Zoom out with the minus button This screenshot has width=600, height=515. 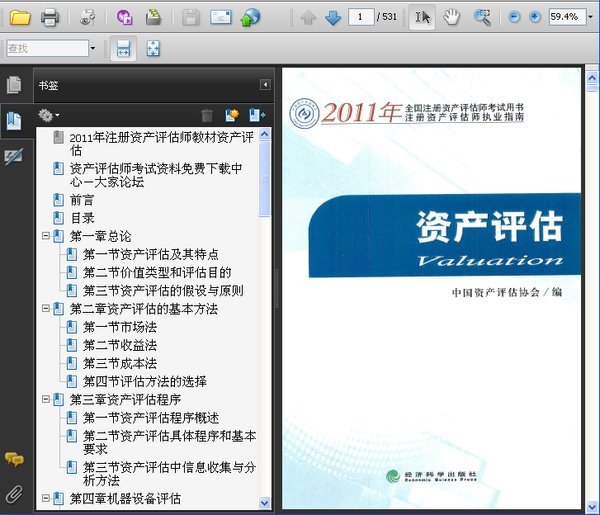point(514,17)
